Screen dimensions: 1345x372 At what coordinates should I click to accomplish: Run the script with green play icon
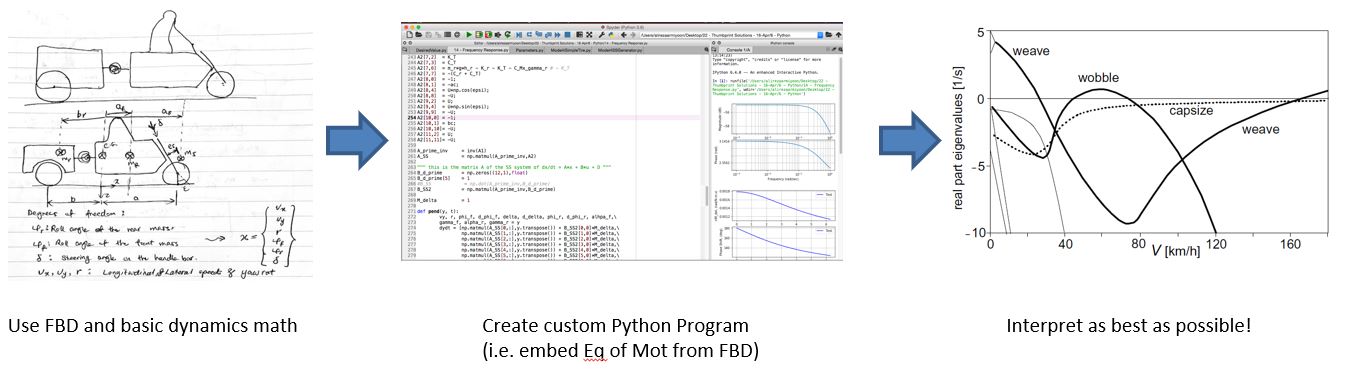coord(469,35)
